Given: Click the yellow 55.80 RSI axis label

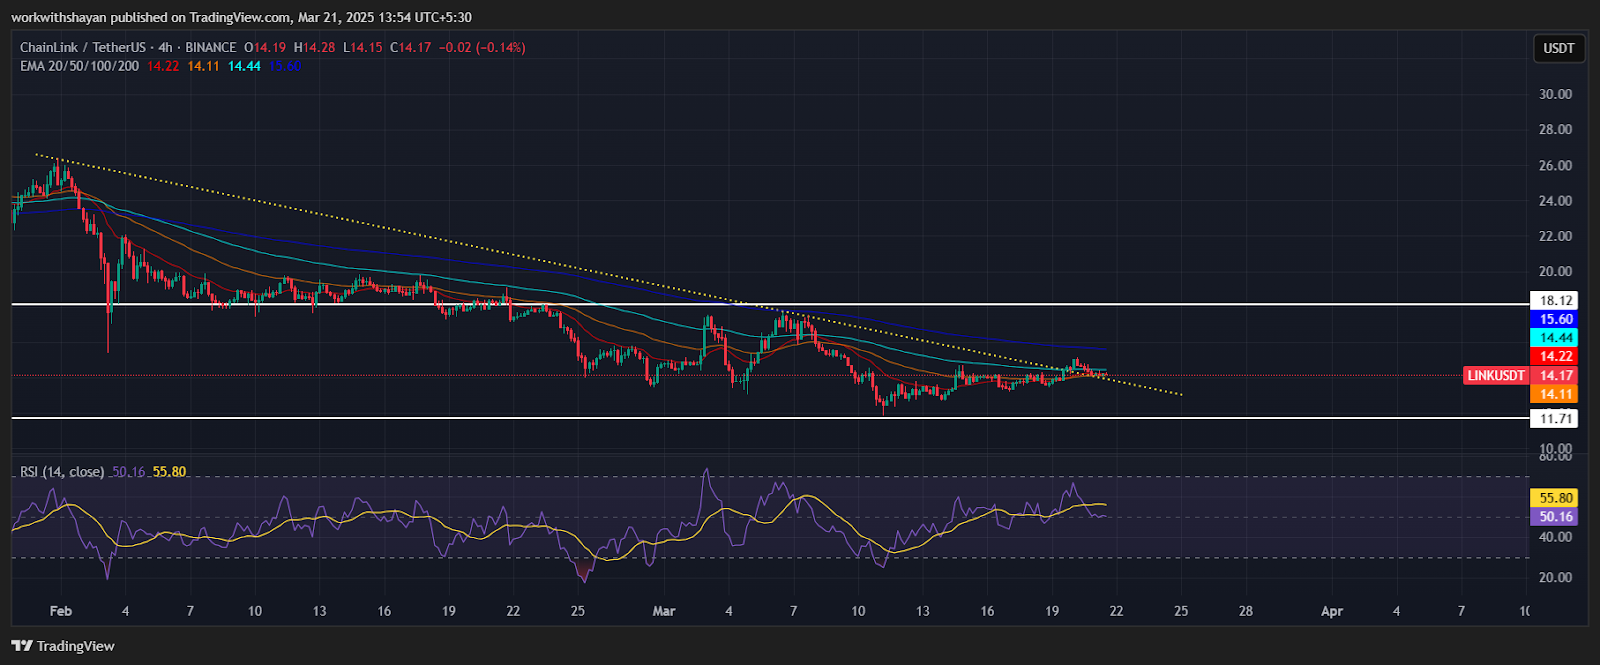Looking at the screenshot, I should click(x=1556, y=498).
